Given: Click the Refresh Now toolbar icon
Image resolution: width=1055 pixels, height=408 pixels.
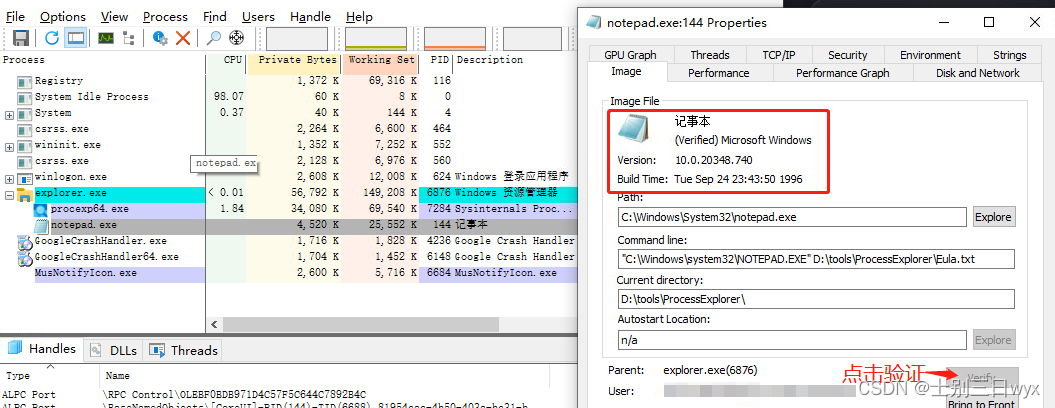Looking at the screenshot, I should click(52, 38).
